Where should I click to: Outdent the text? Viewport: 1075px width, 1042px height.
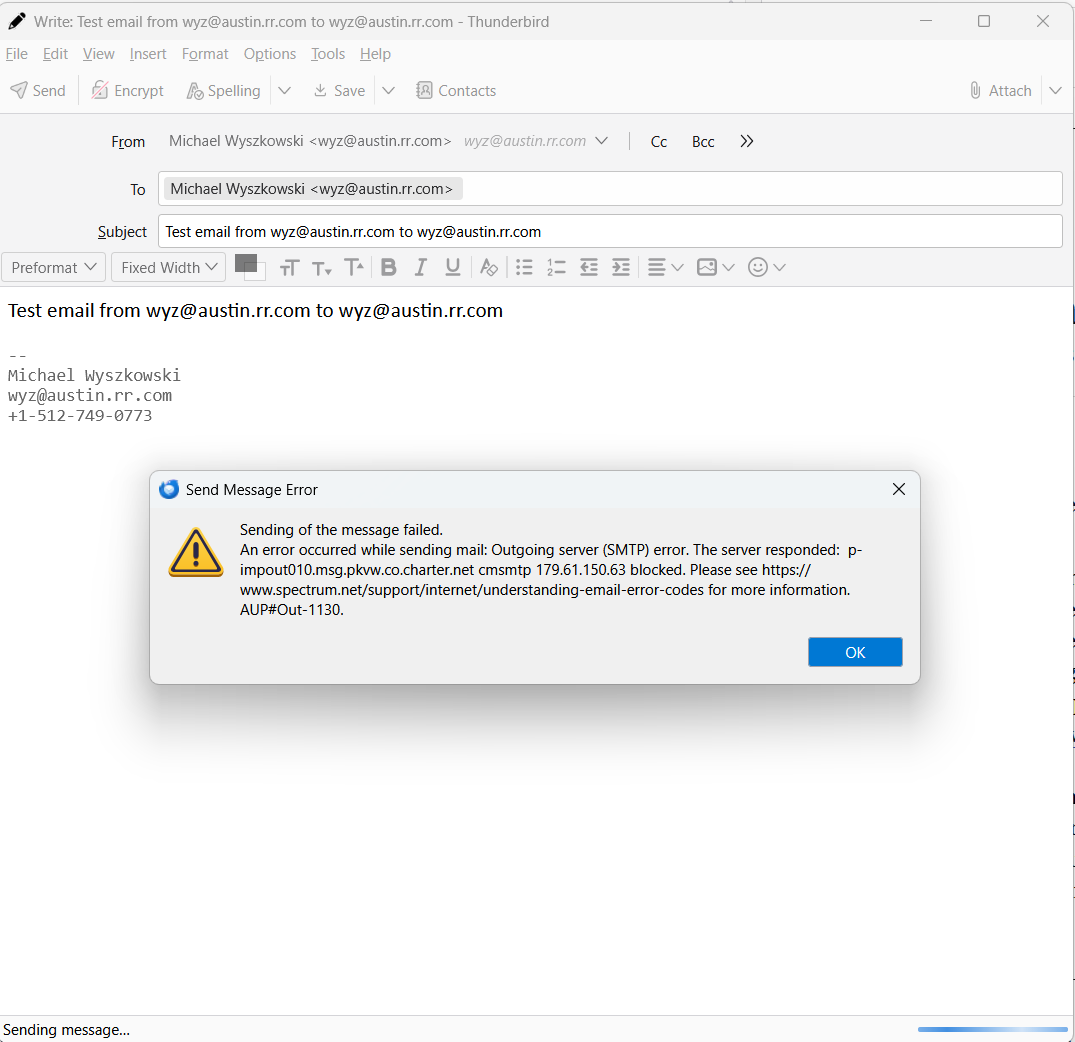click(588, 267)
